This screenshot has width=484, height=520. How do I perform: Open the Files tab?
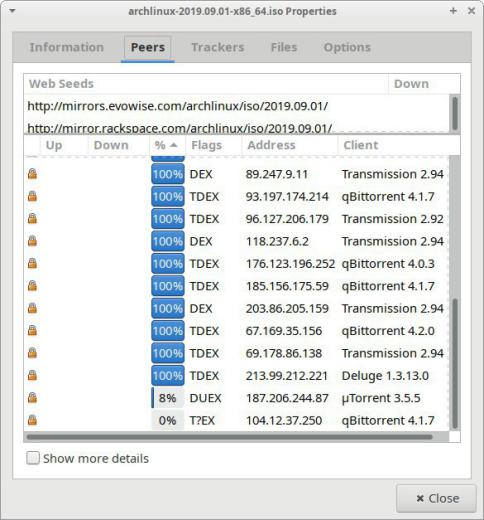point(284,47)
